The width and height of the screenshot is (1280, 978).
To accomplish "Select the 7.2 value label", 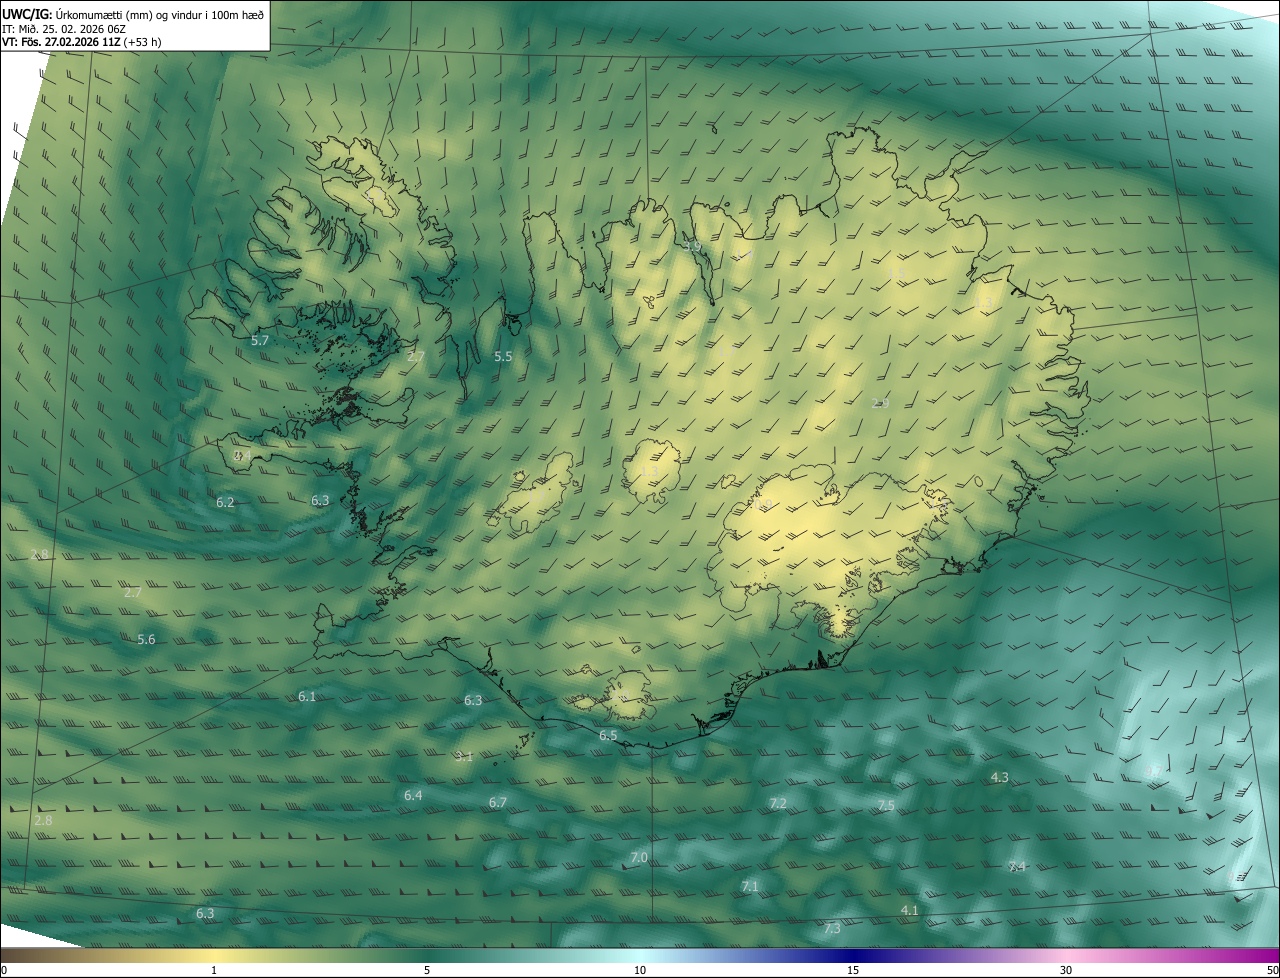I will [x=778, y=804].
